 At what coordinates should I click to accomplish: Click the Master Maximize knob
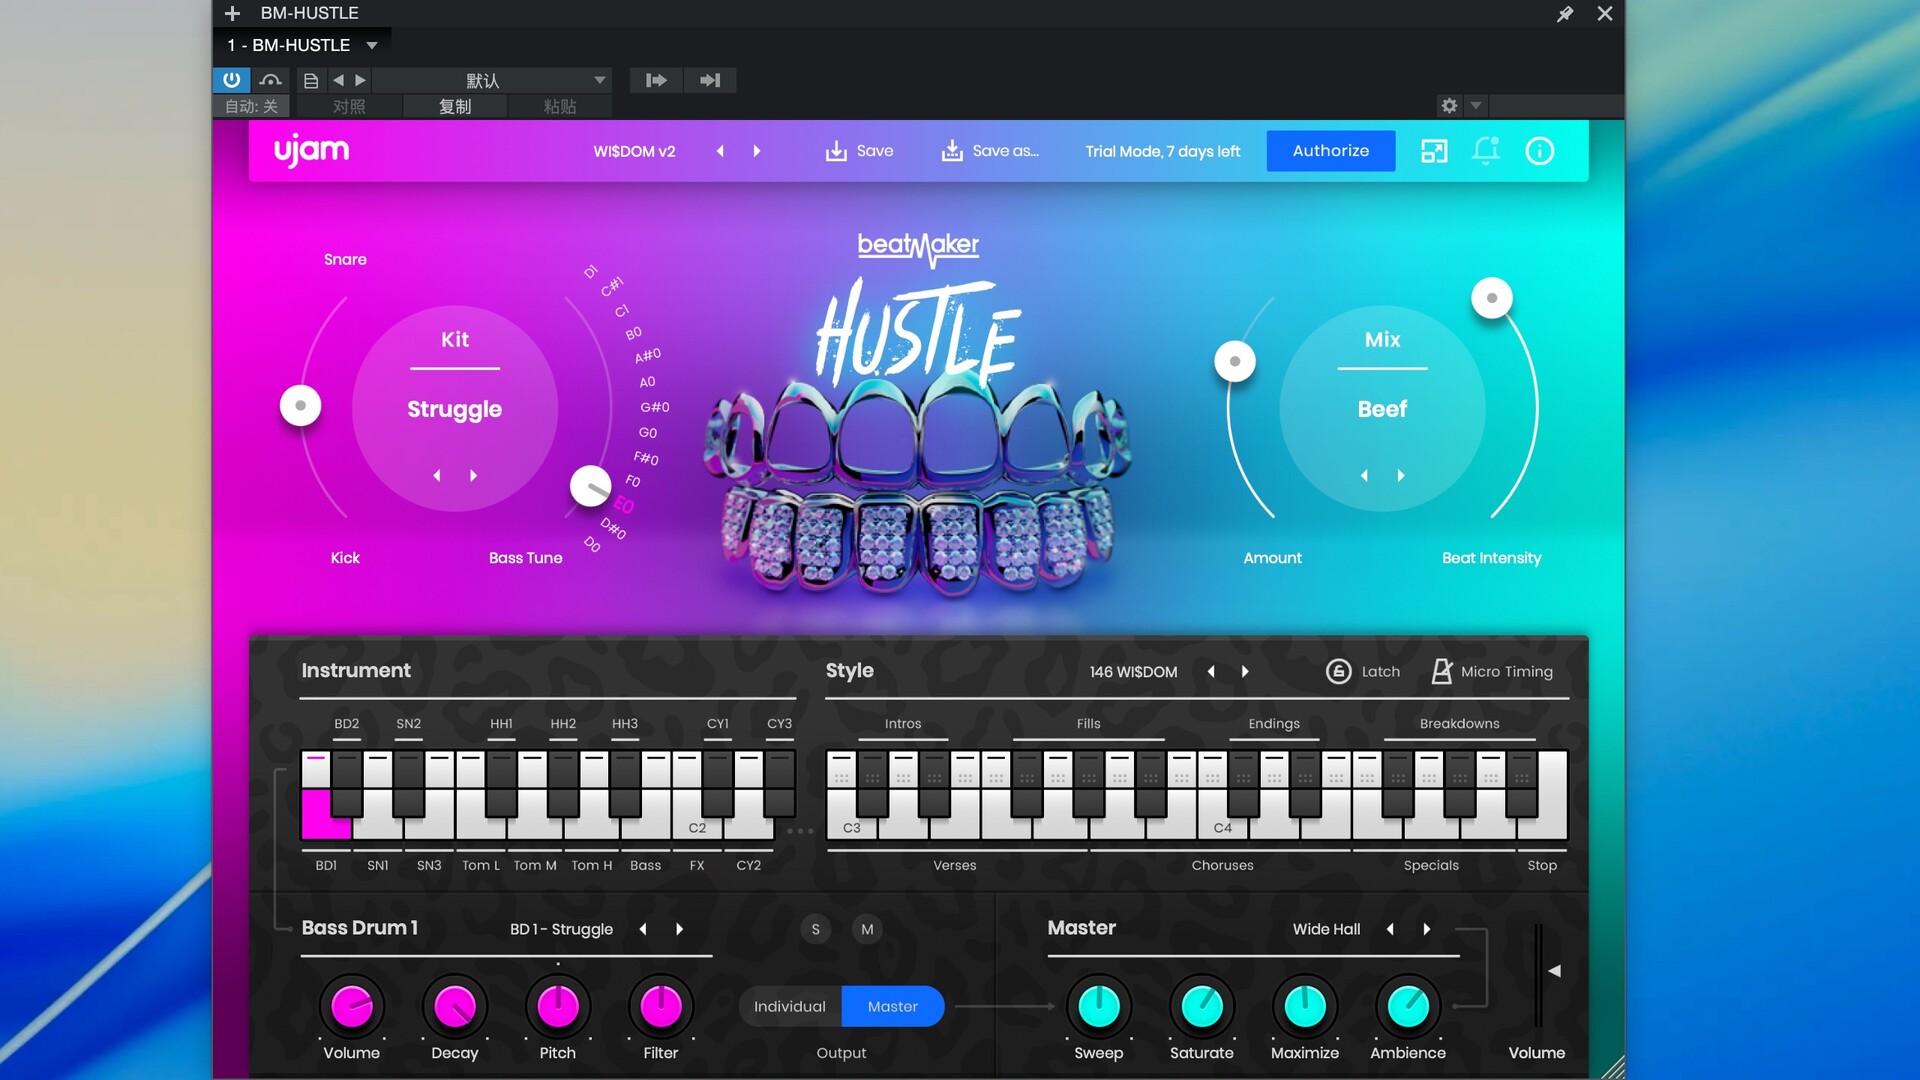coord(1305,1006)
